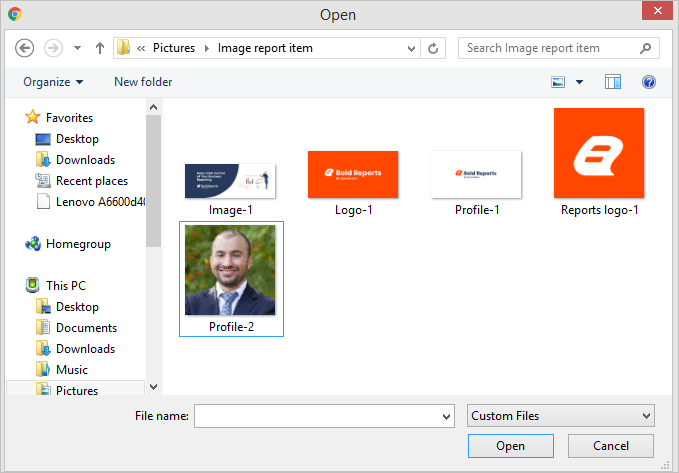
Task: Select This PC
Action: click(66, 286)
